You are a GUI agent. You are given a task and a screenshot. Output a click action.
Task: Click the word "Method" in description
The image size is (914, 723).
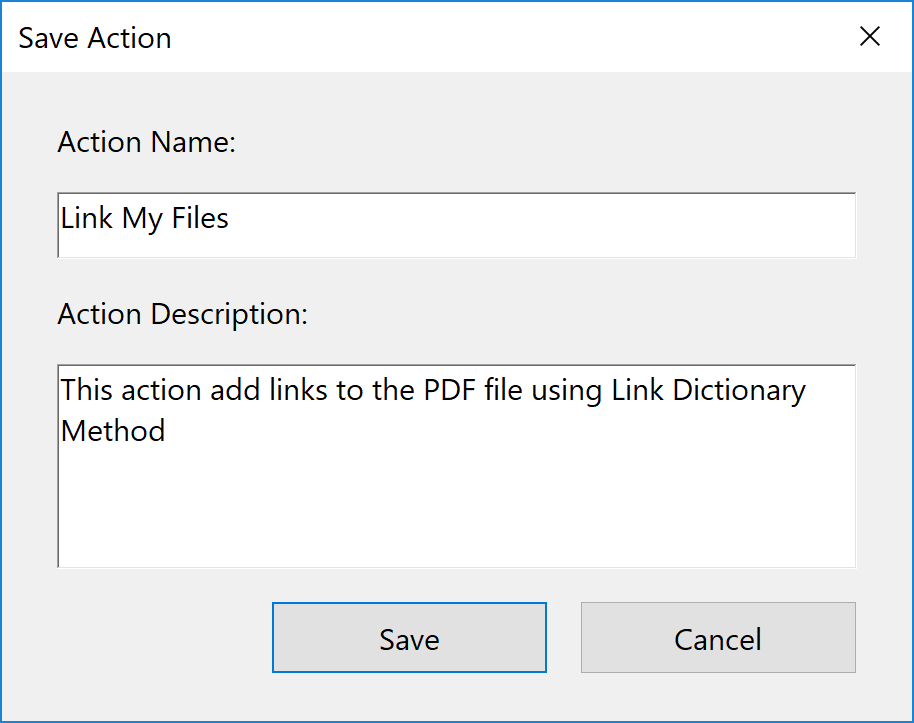[113, 431]
